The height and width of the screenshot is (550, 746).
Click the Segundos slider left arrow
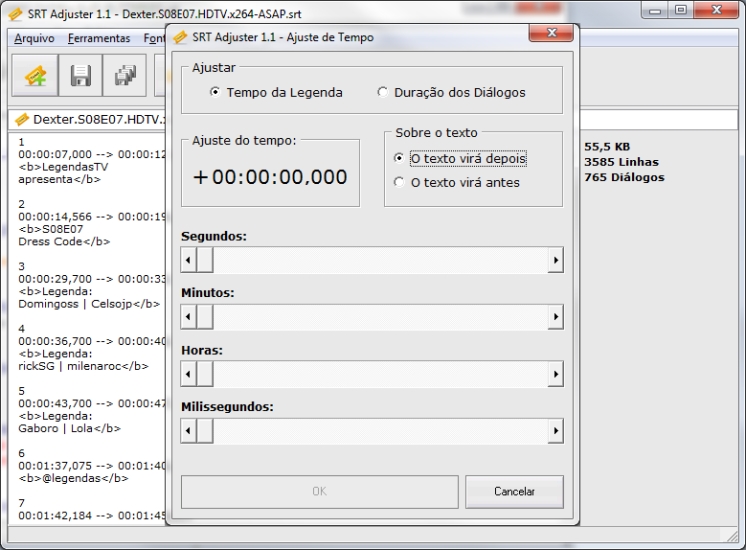188,260
